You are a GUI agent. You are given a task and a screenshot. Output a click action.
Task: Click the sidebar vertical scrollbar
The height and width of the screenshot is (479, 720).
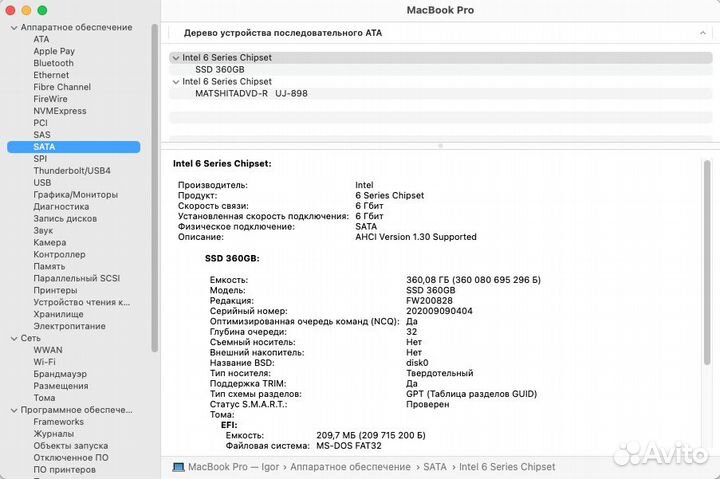(155, 188)
